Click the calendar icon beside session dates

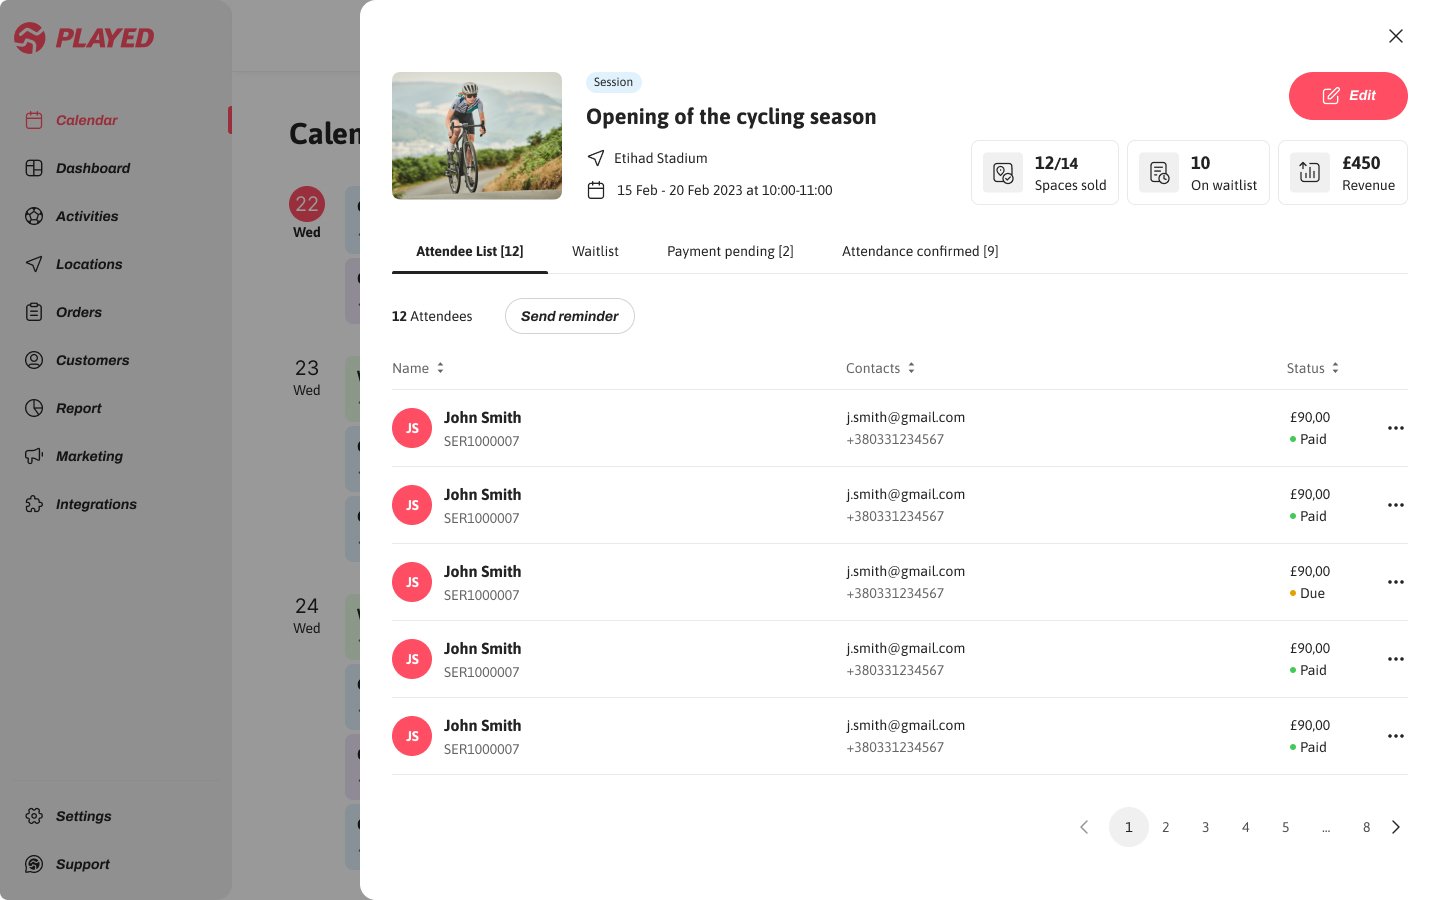point(596,190)
